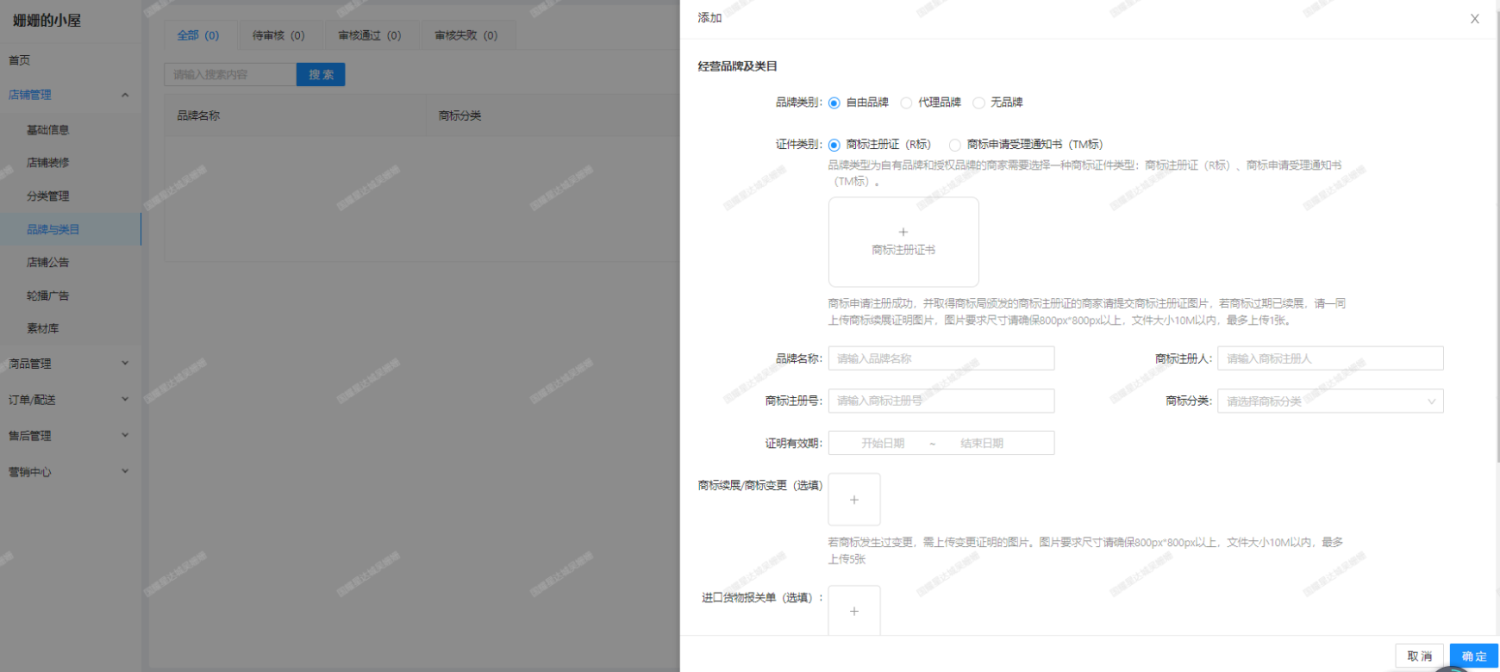Switch to 审核失败 (0) tab
This screenshot has height=672, width=1500.
click(466, 35)
